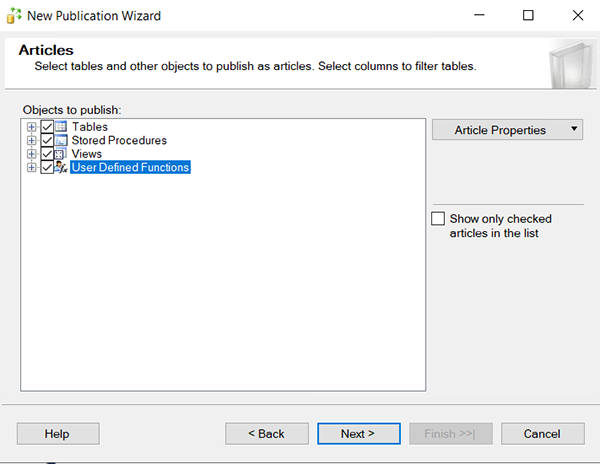Open the Article Properties dropdown

click(x=507, y=130)
